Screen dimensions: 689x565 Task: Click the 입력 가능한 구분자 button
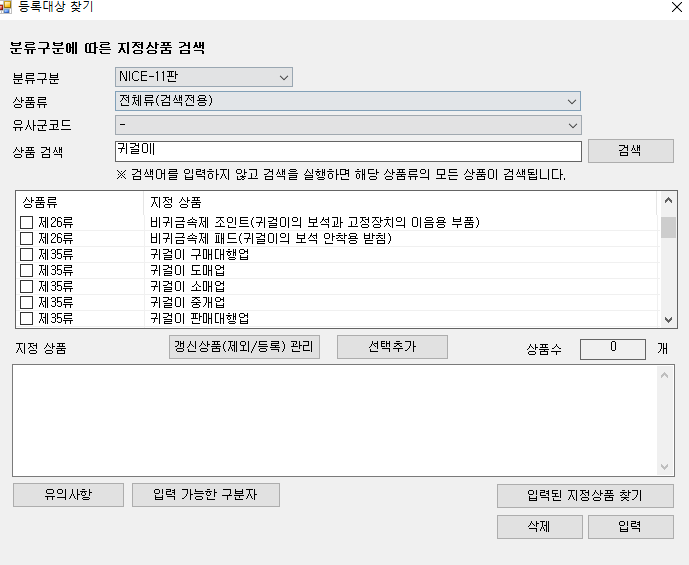pyautogui.click(x=206, y=495)
